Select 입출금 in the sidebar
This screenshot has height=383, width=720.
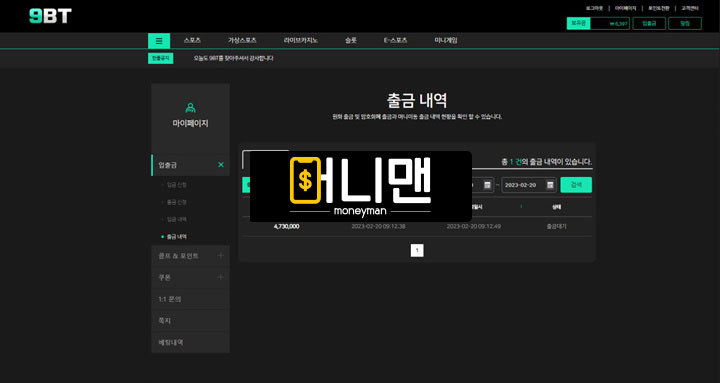190,165
